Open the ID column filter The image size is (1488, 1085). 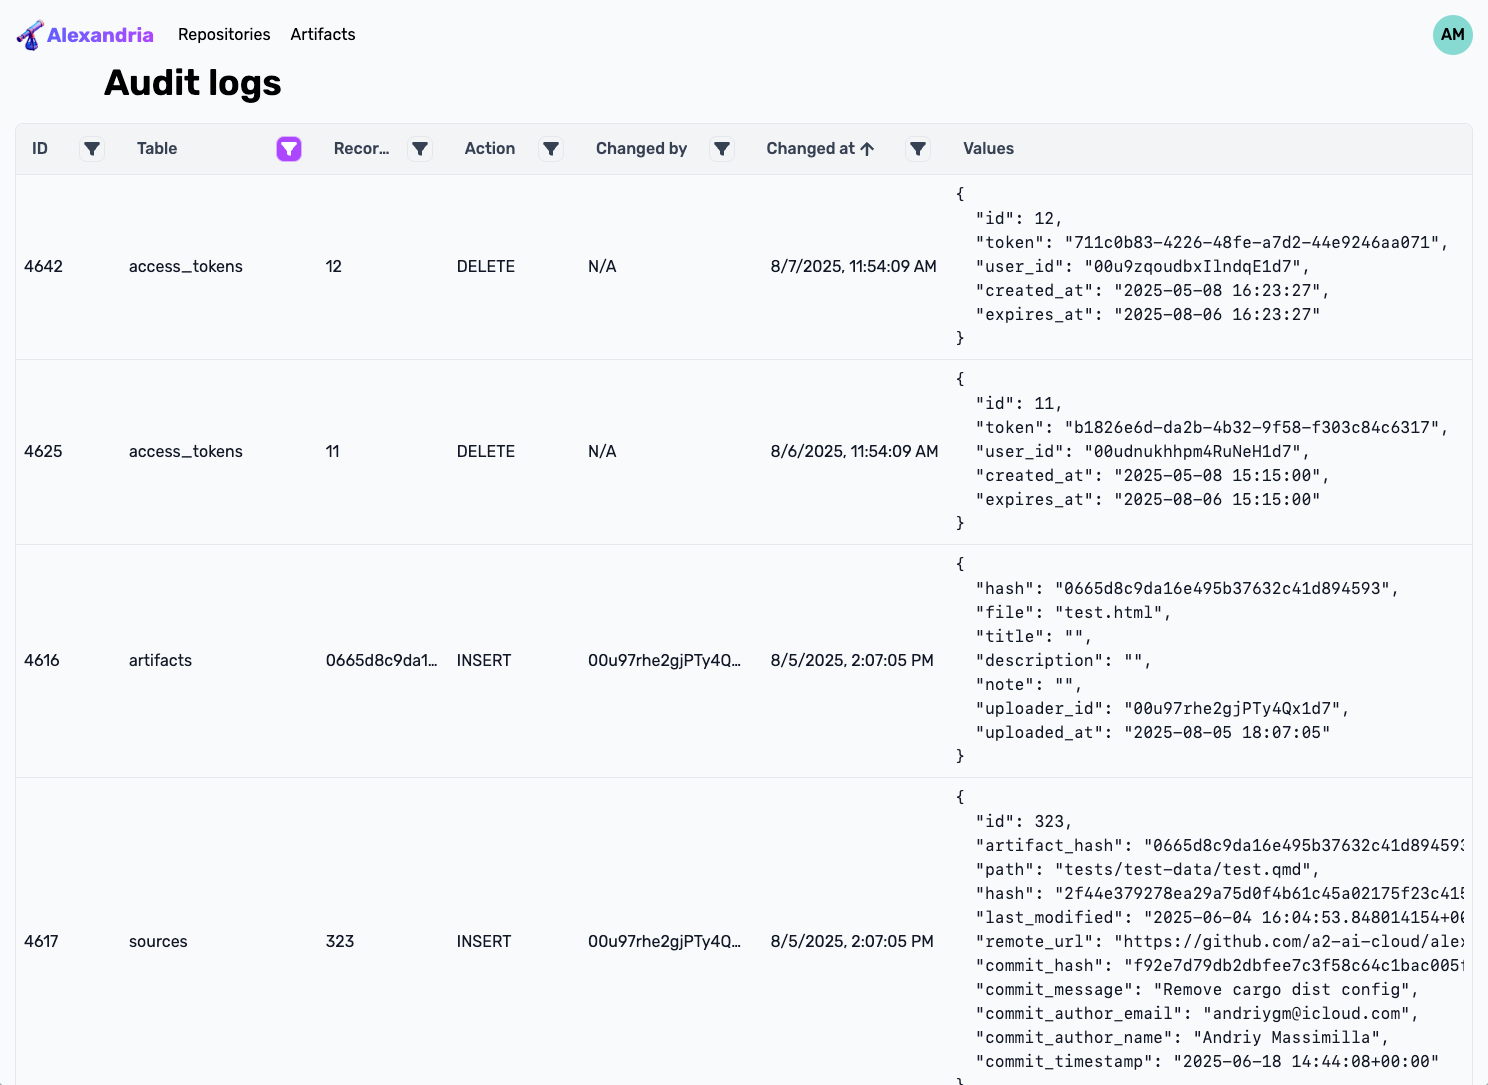pos(92,149)
